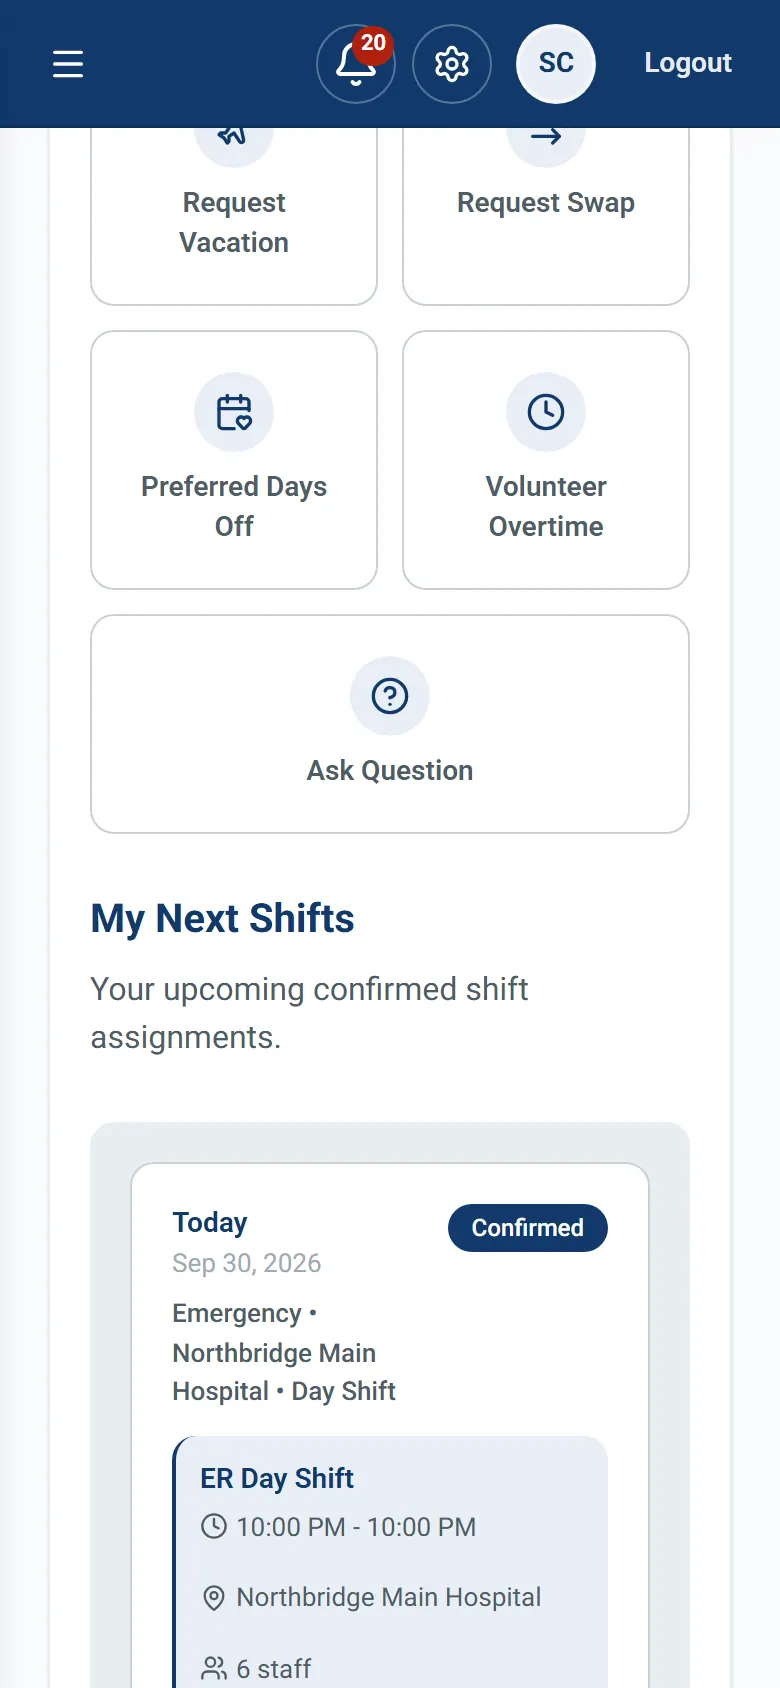This screenshot has width=780, height=1688.
Task: Click the clock icon beside shift time
Action: [x=214, y=1526]
